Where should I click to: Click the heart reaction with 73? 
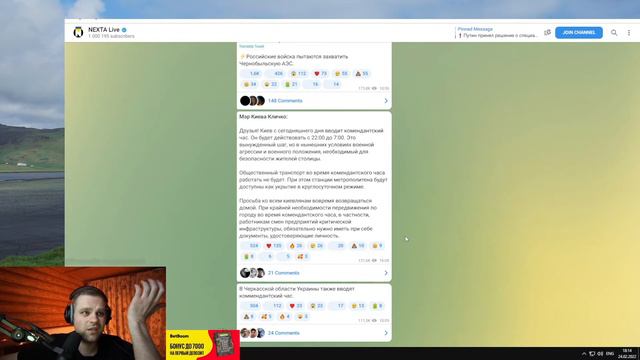320,74
